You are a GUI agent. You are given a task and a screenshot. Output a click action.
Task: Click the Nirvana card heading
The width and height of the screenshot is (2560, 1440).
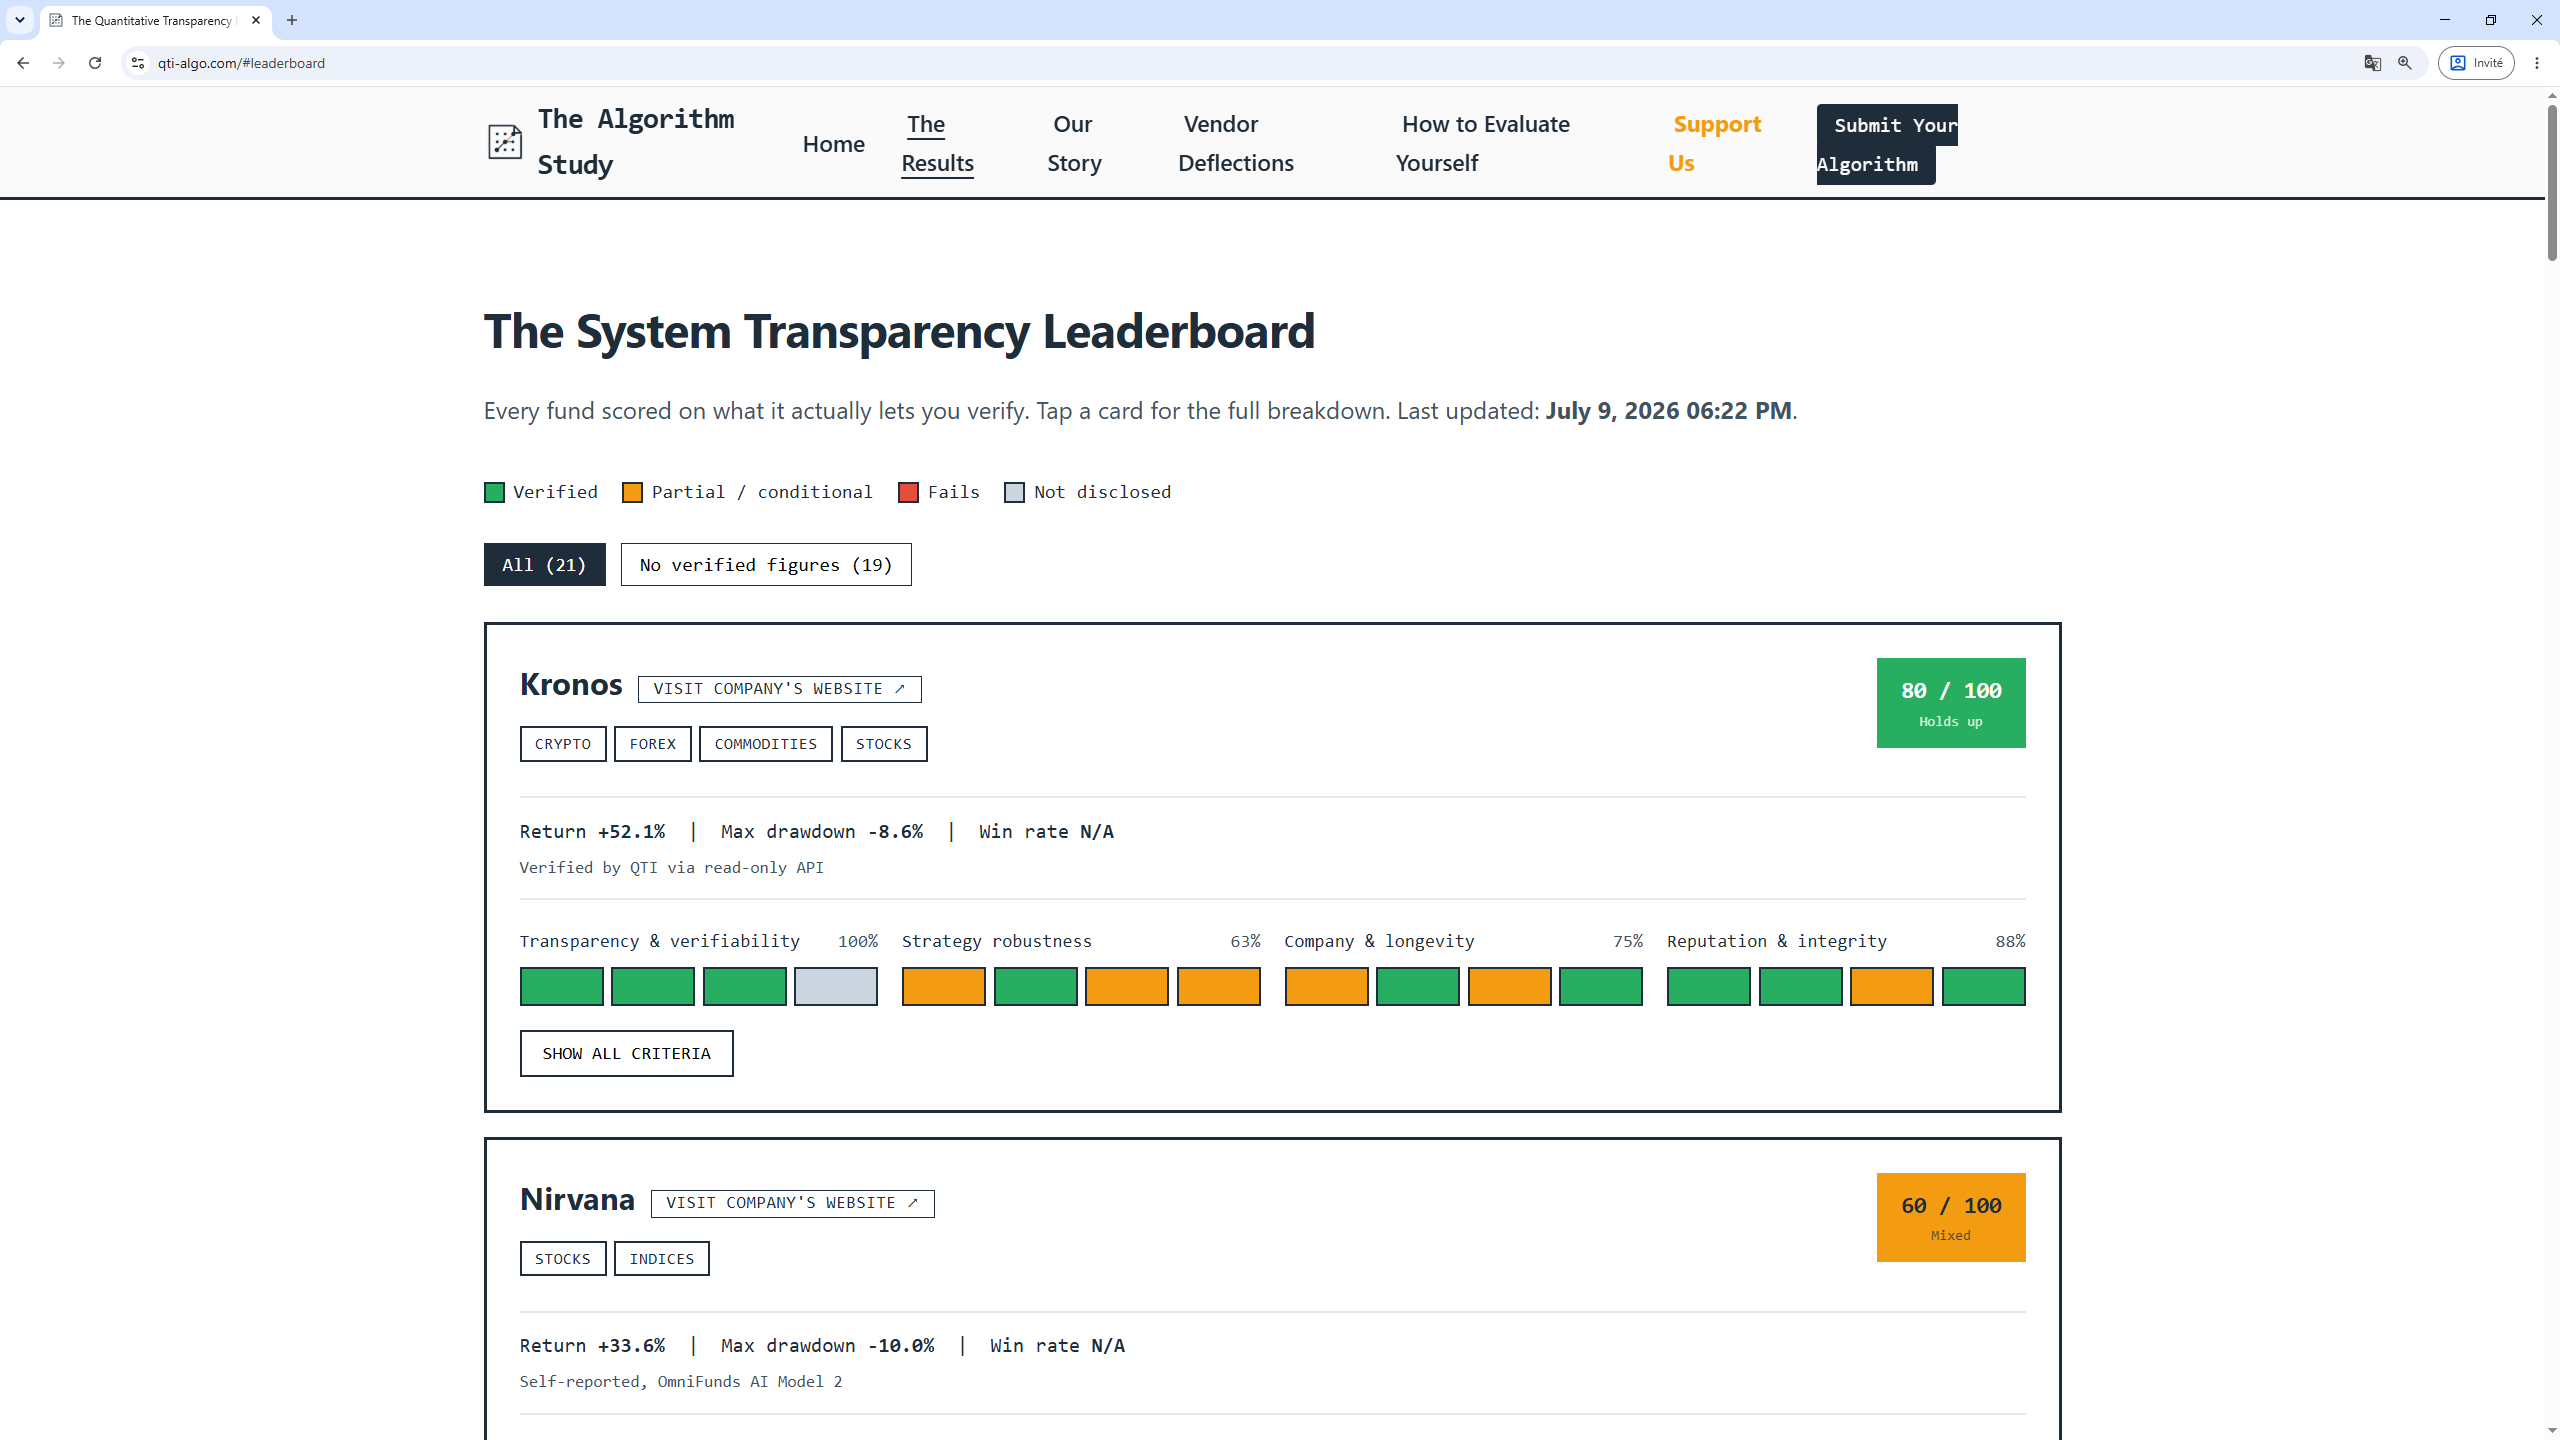tap(577, 1199)
